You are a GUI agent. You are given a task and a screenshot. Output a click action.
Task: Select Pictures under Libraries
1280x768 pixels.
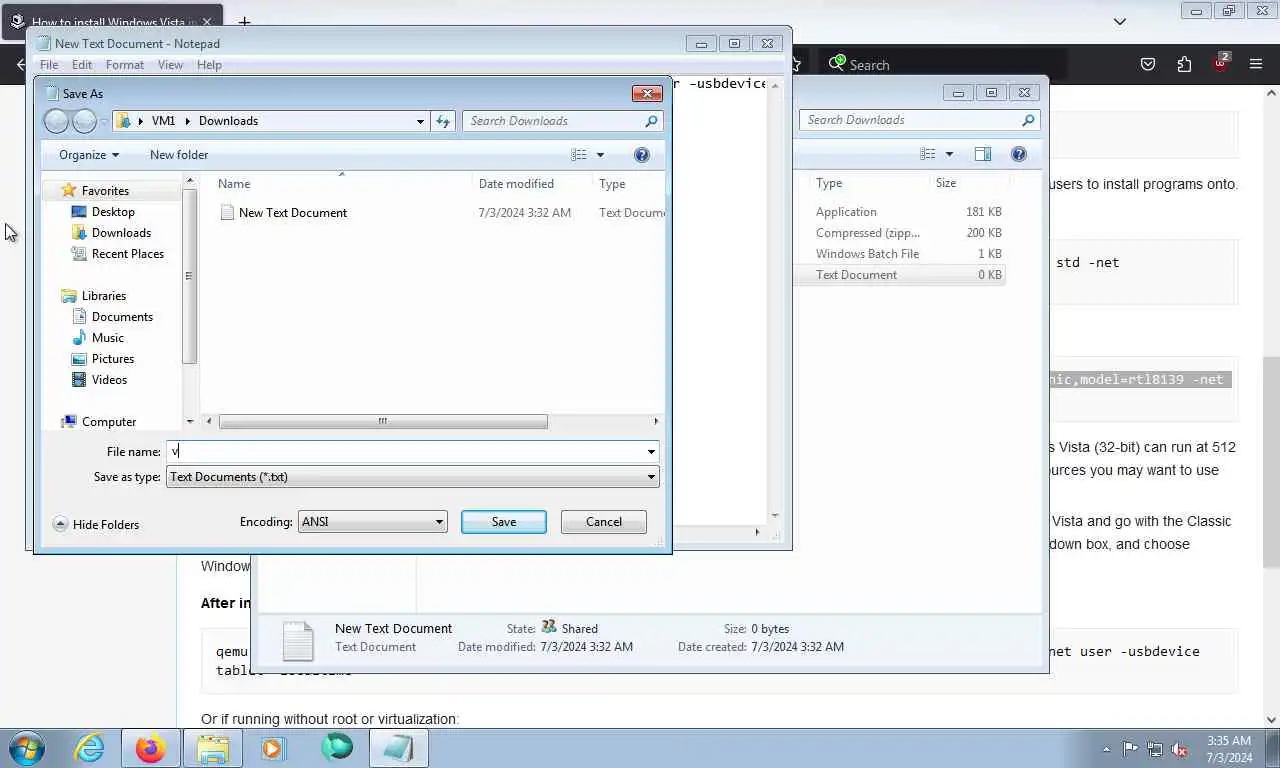[113, 359]
